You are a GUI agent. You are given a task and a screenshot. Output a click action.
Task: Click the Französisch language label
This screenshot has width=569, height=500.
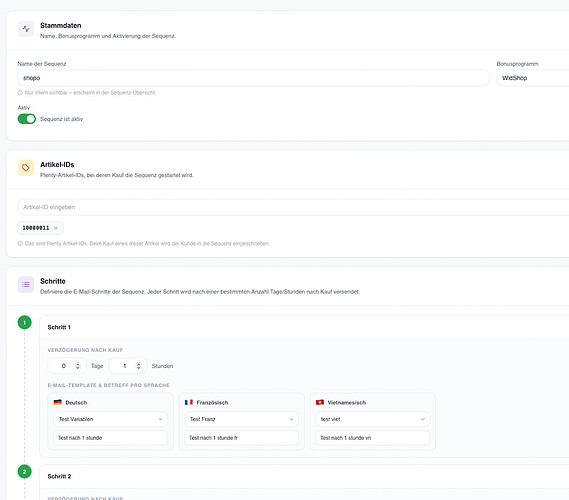click(x=212, y=402)
